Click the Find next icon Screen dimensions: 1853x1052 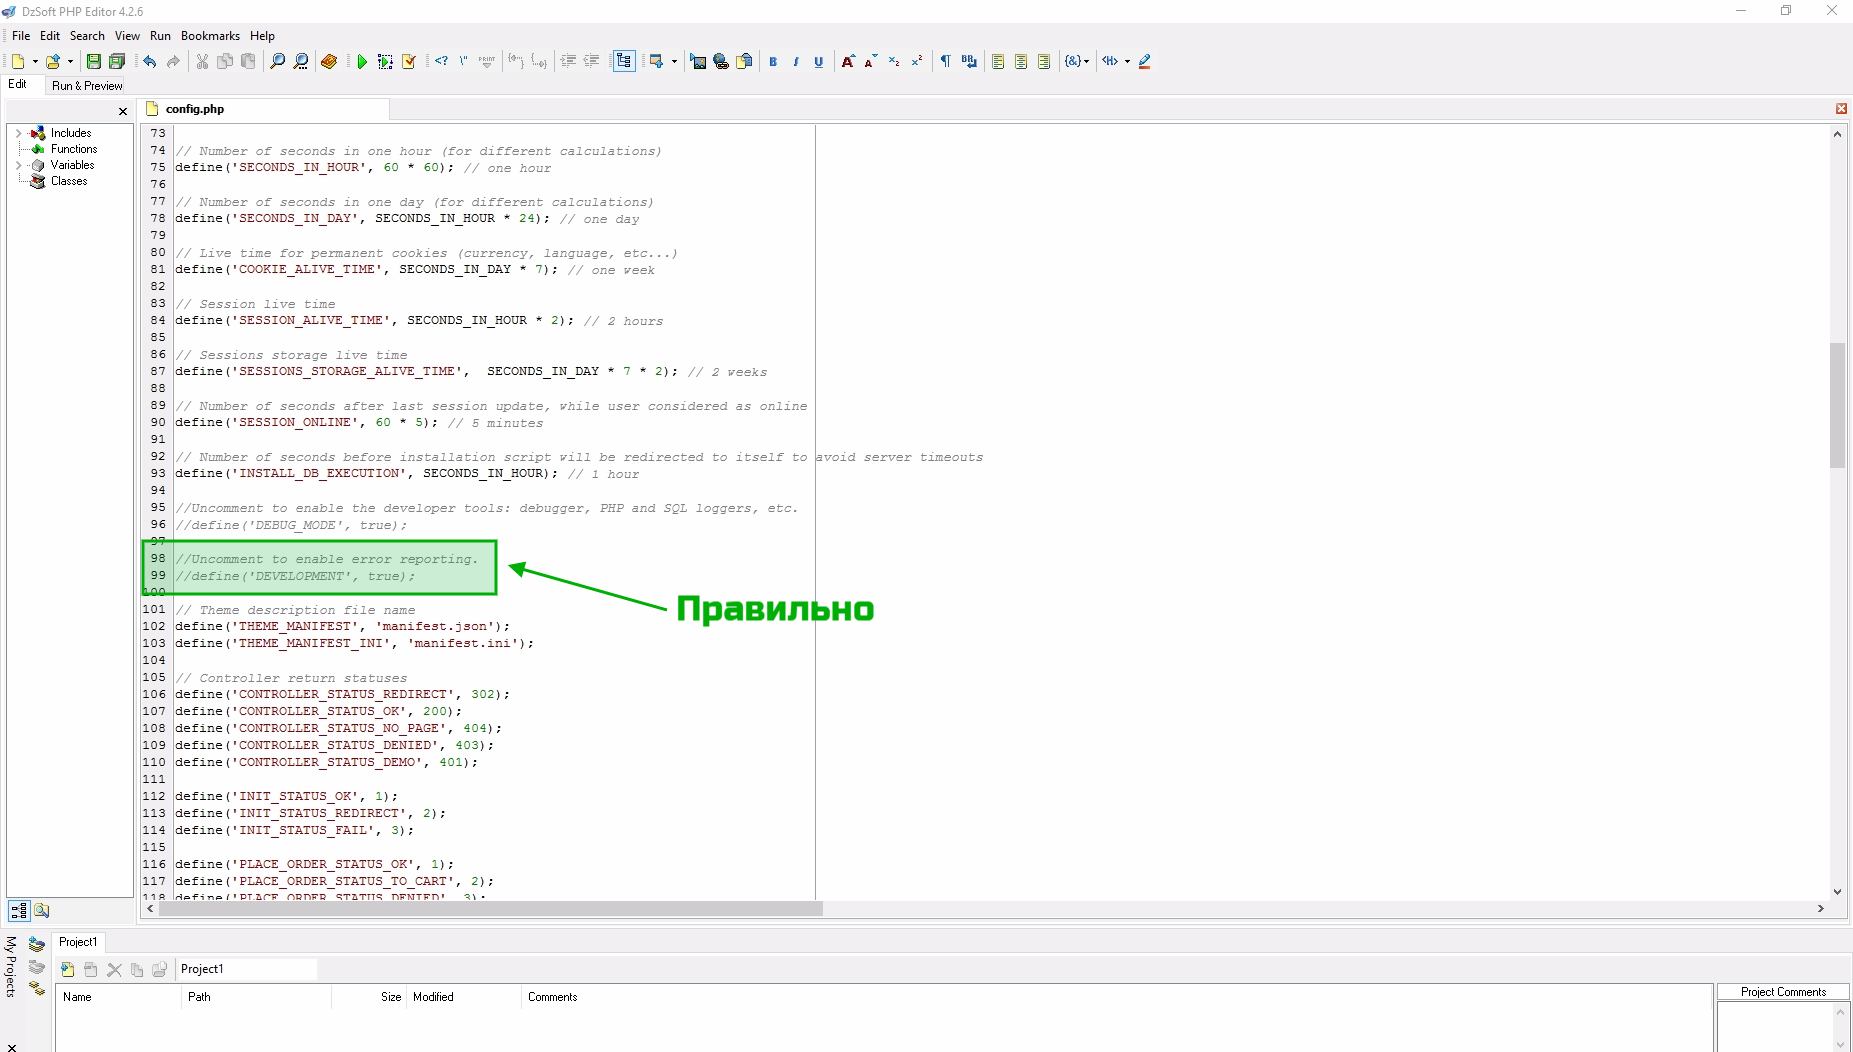(x=301, y=61)
